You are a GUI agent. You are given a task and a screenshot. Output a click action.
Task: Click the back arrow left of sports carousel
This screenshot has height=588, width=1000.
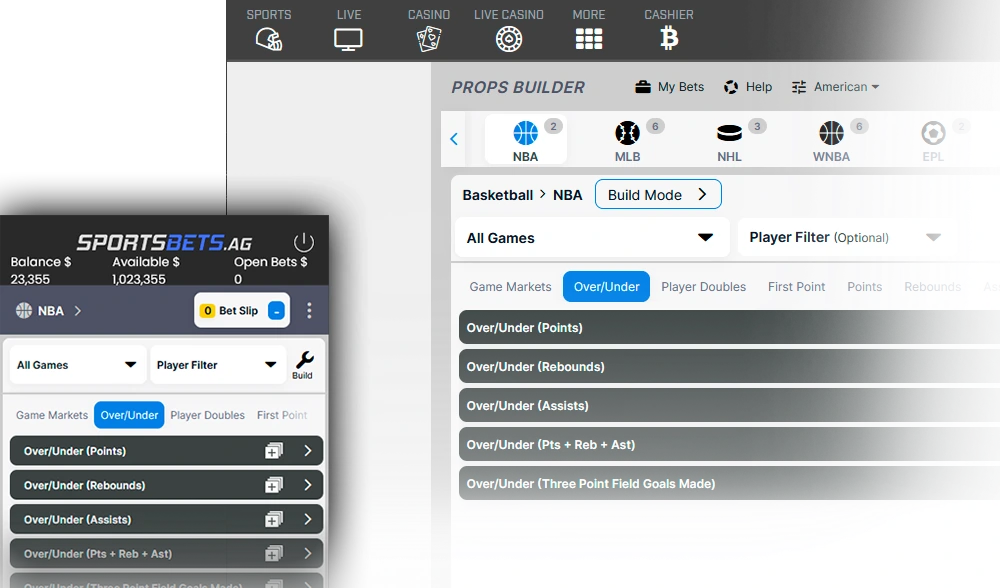click(x=454, y=139)
